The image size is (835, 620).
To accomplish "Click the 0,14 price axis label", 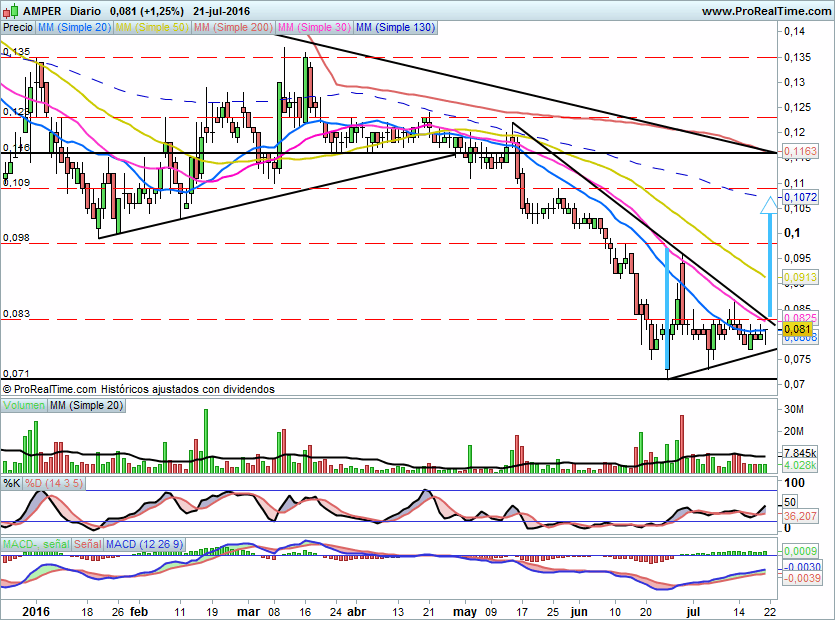I will [x=795, y=31].
